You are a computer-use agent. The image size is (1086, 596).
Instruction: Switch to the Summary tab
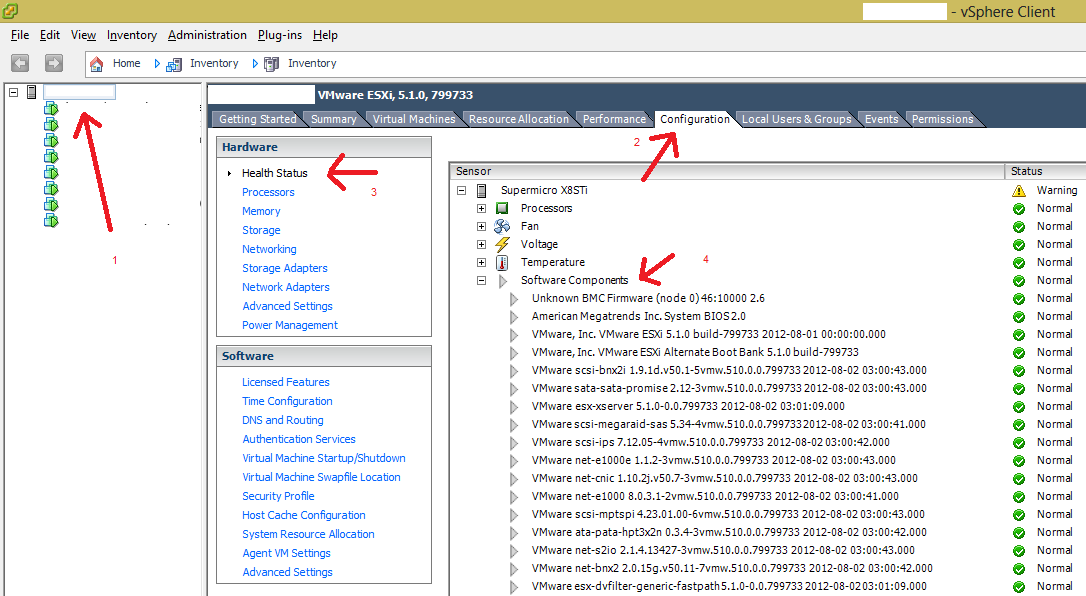click(x=333, y=119)
